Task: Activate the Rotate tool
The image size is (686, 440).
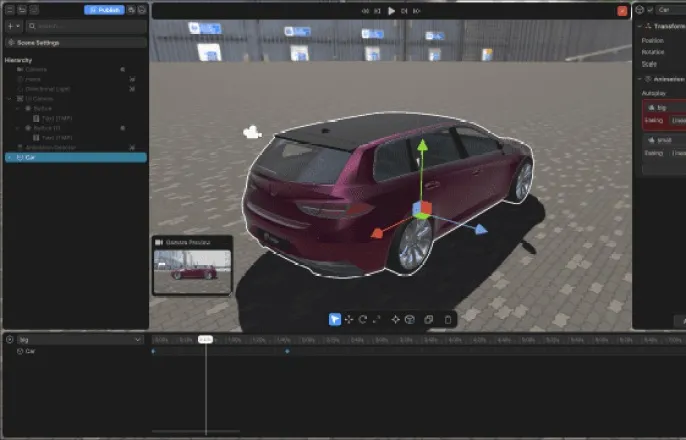Action: point(363,319)
